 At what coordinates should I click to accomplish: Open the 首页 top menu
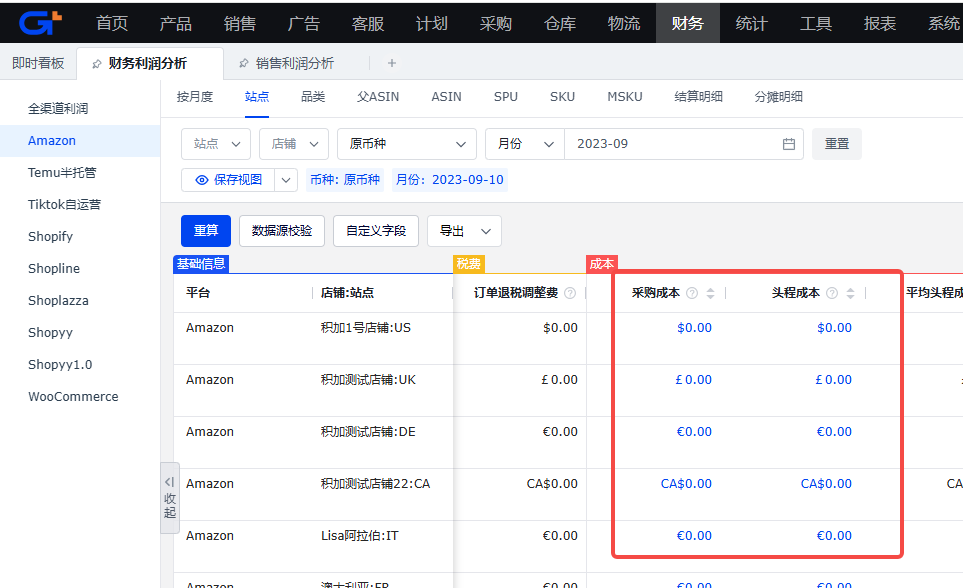coord(112,23)
